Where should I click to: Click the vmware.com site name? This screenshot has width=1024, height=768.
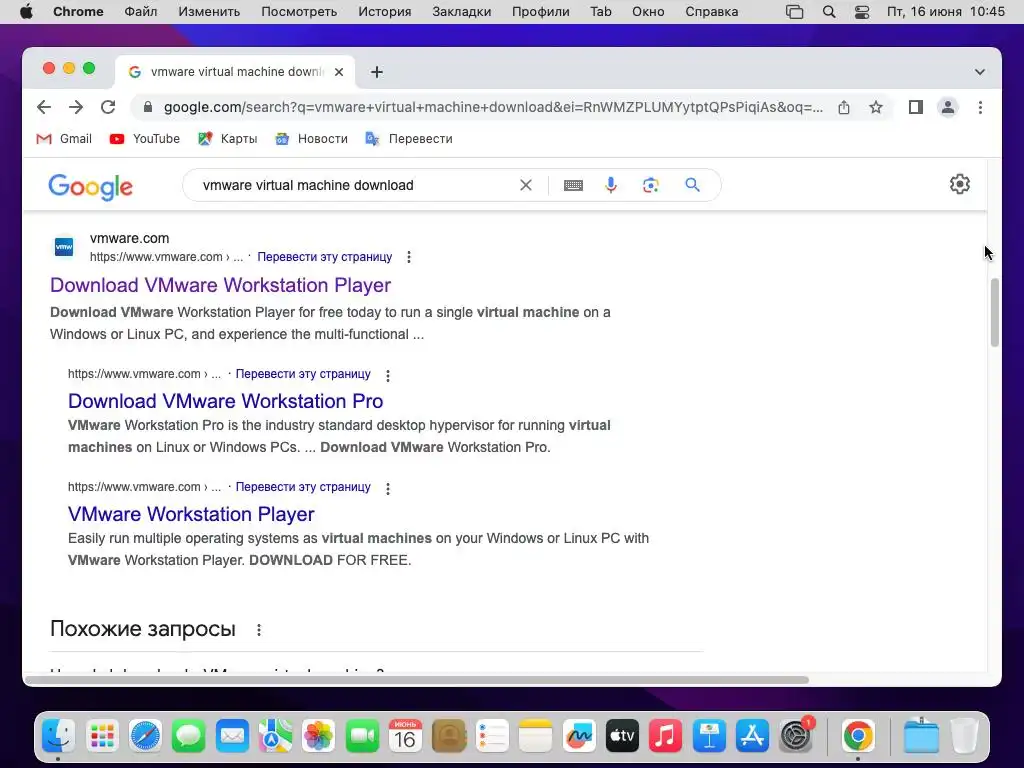click(129, 238)
